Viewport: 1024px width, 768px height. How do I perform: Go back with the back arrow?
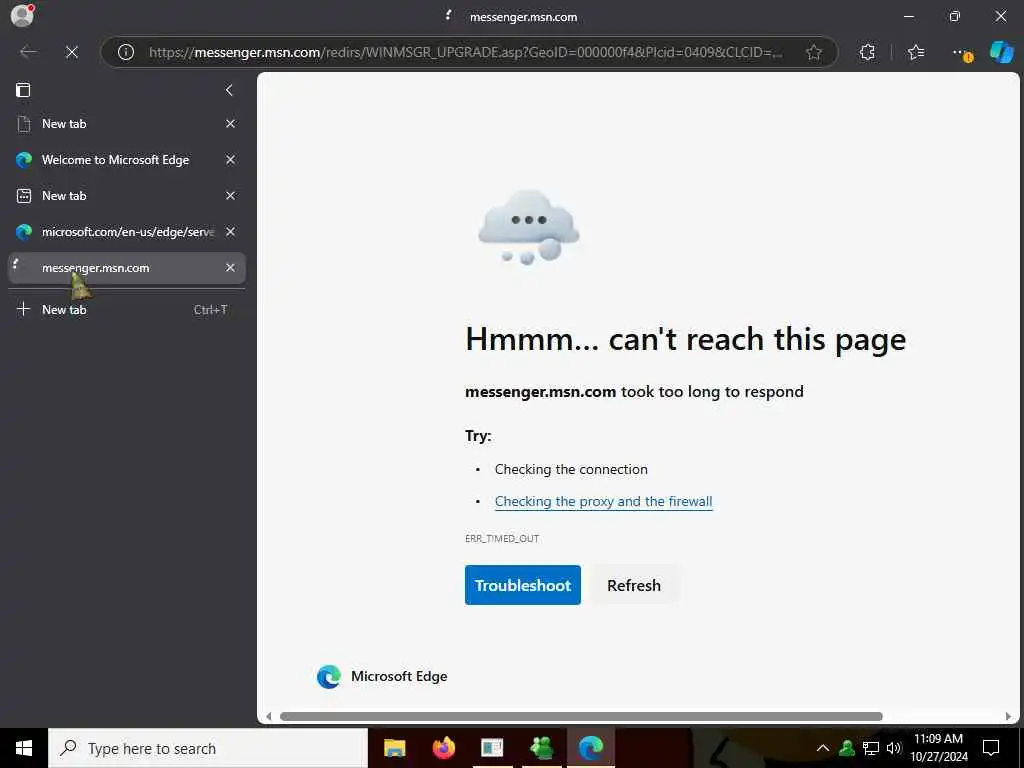[28, 52]
